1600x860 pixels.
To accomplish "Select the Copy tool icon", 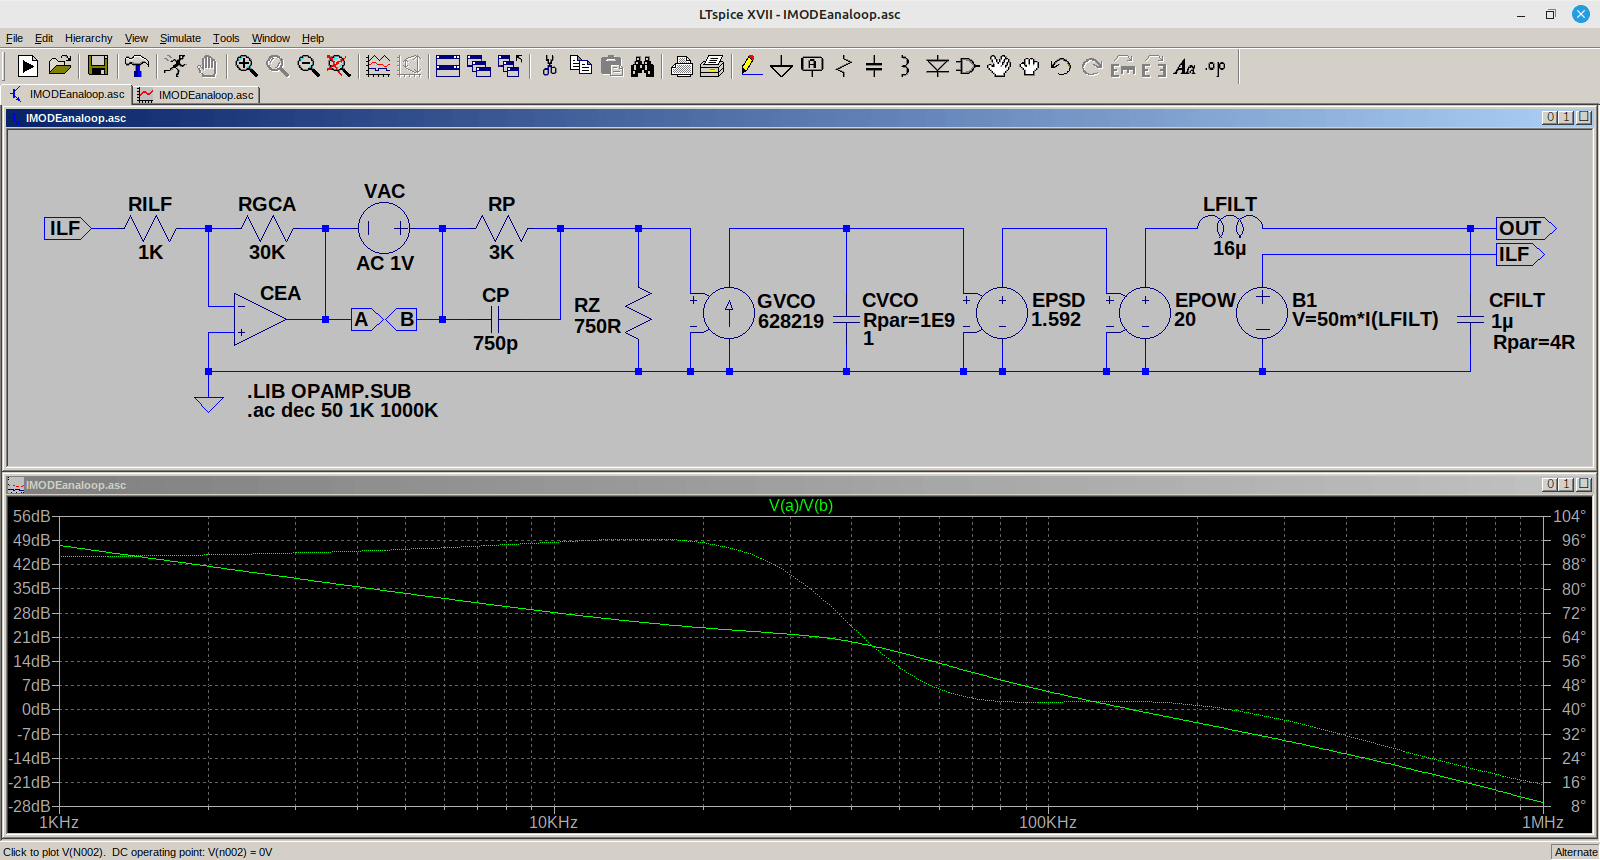I will (x=580, y=66).
